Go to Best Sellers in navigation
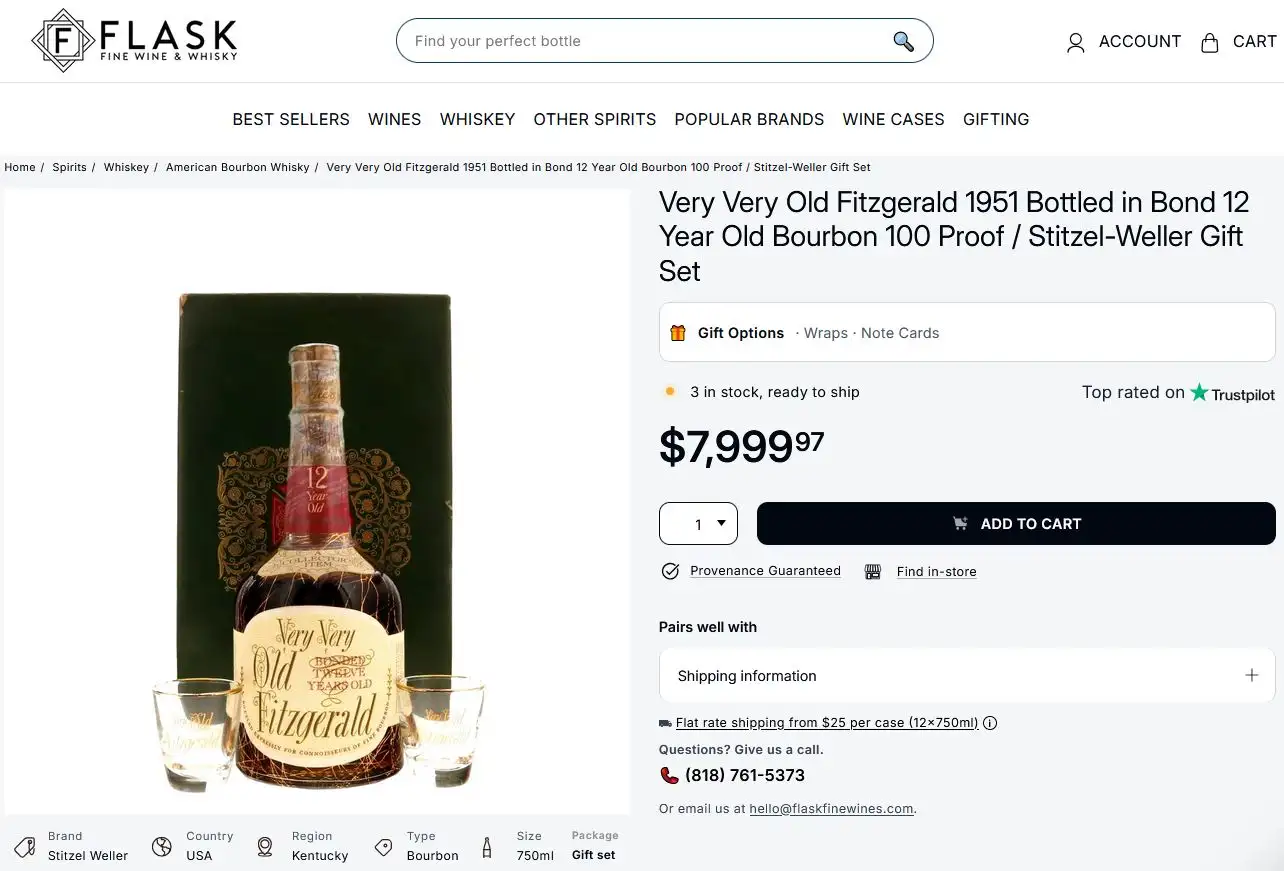 click(x=291, y=119)
